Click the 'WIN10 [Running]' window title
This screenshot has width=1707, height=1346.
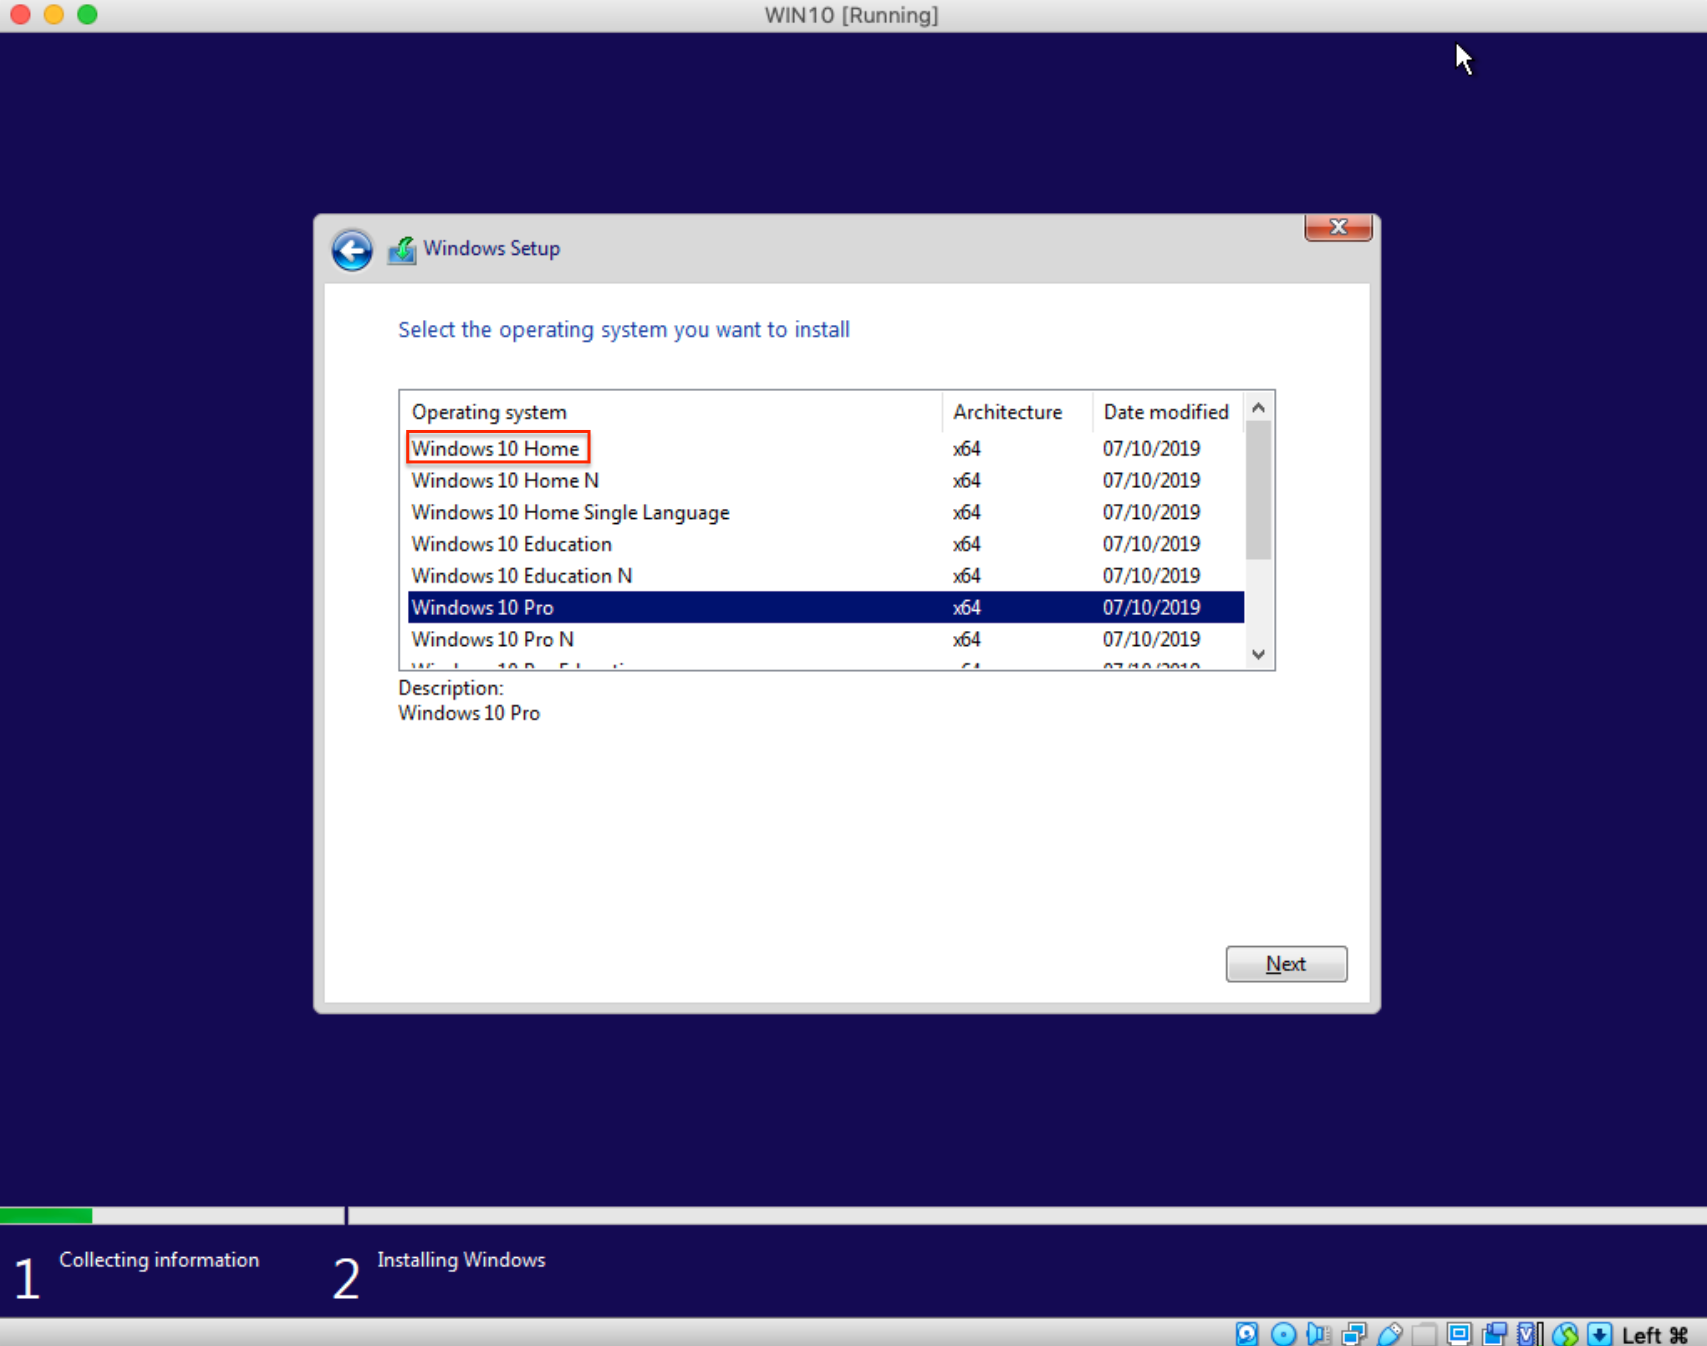point(851,15)
